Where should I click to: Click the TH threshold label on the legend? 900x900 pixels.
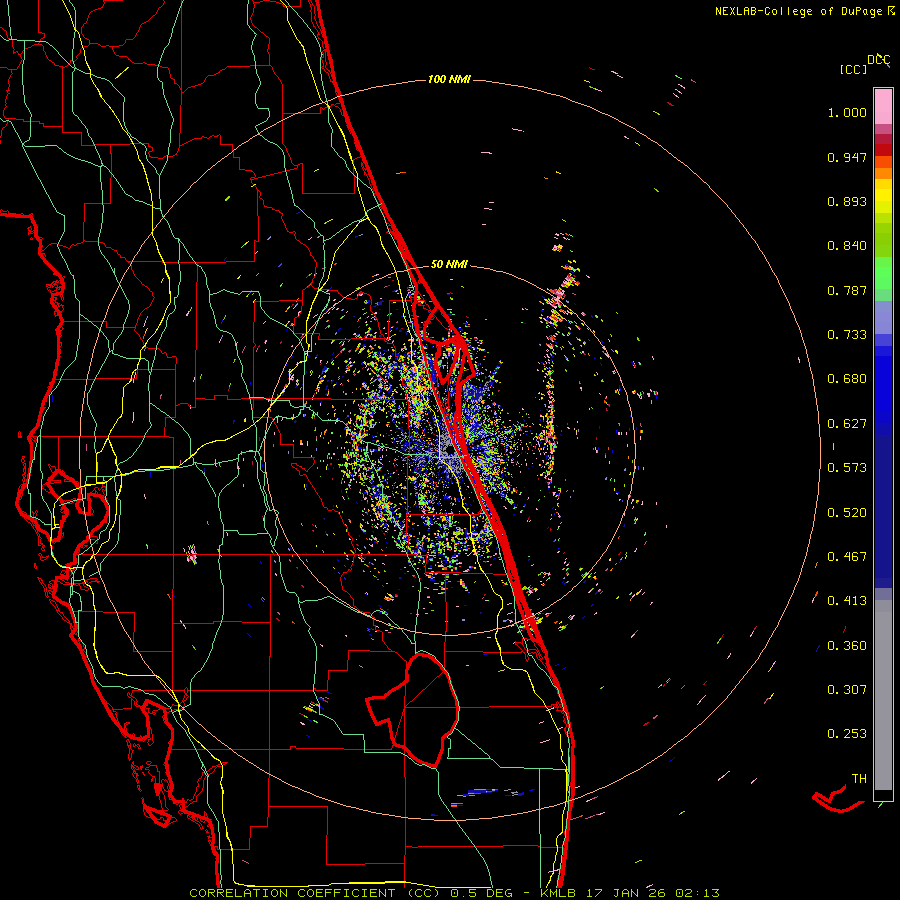[859, 779]
